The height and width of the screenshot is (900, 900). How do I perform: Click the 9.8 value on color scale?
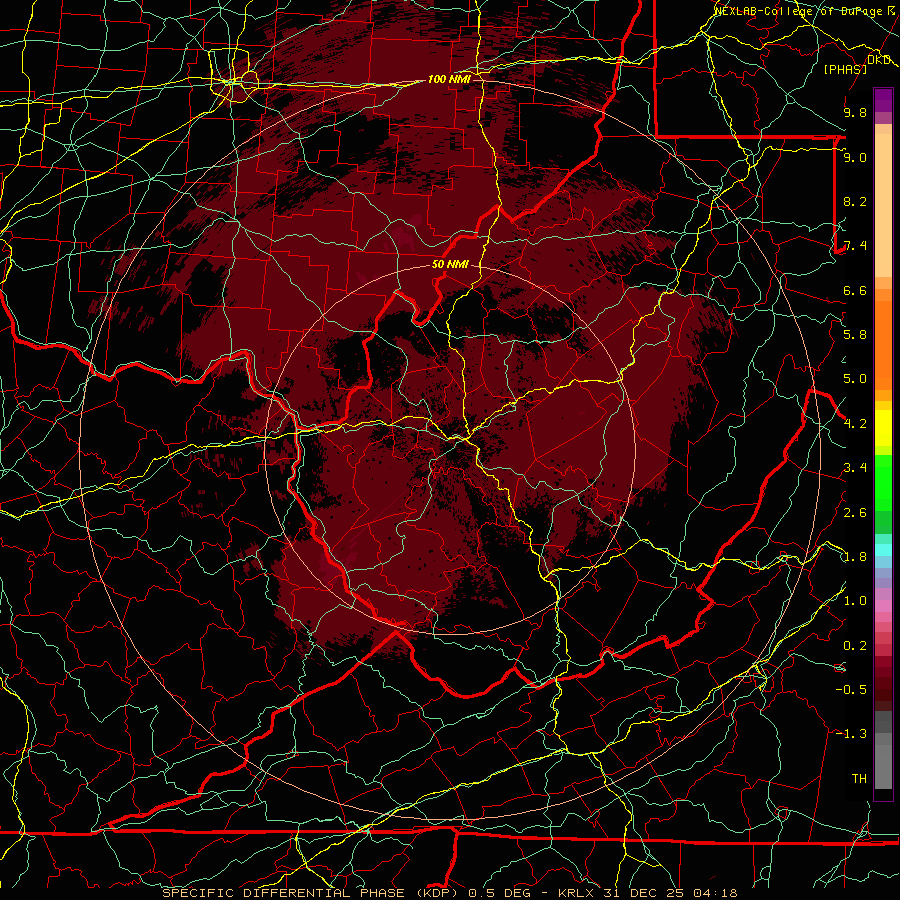tap(855, 112)
